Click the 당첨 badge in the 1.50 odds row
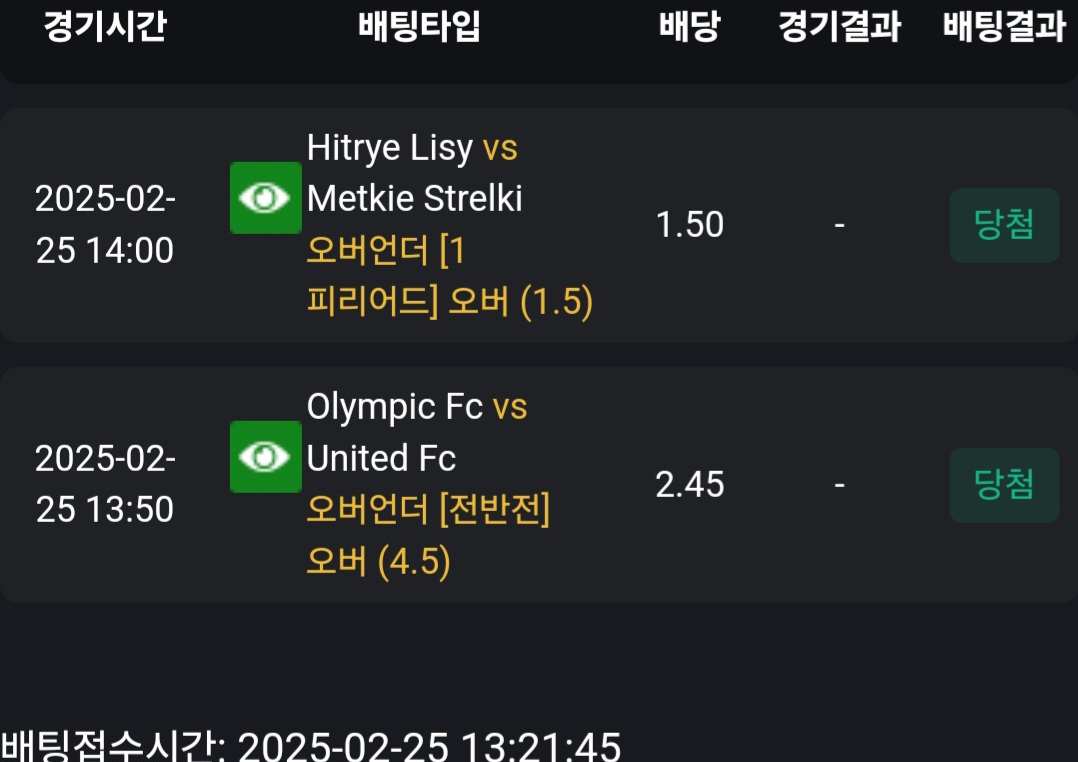The image size is (1078, 762). tap(1004, 225)
